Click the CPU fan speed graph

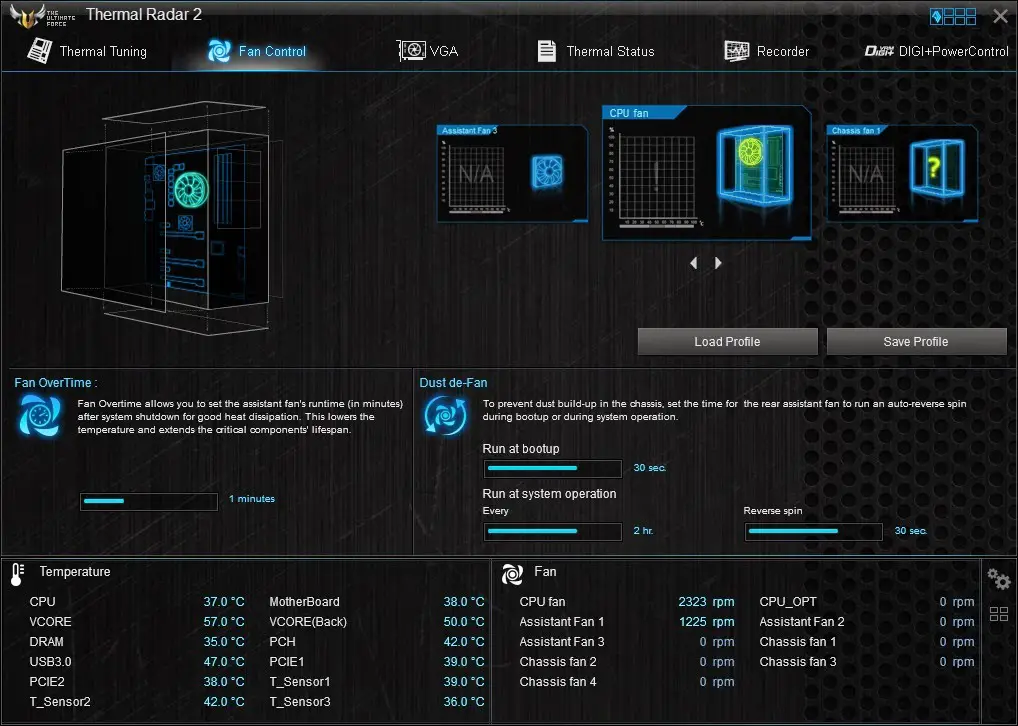click(x=656, y=179)
